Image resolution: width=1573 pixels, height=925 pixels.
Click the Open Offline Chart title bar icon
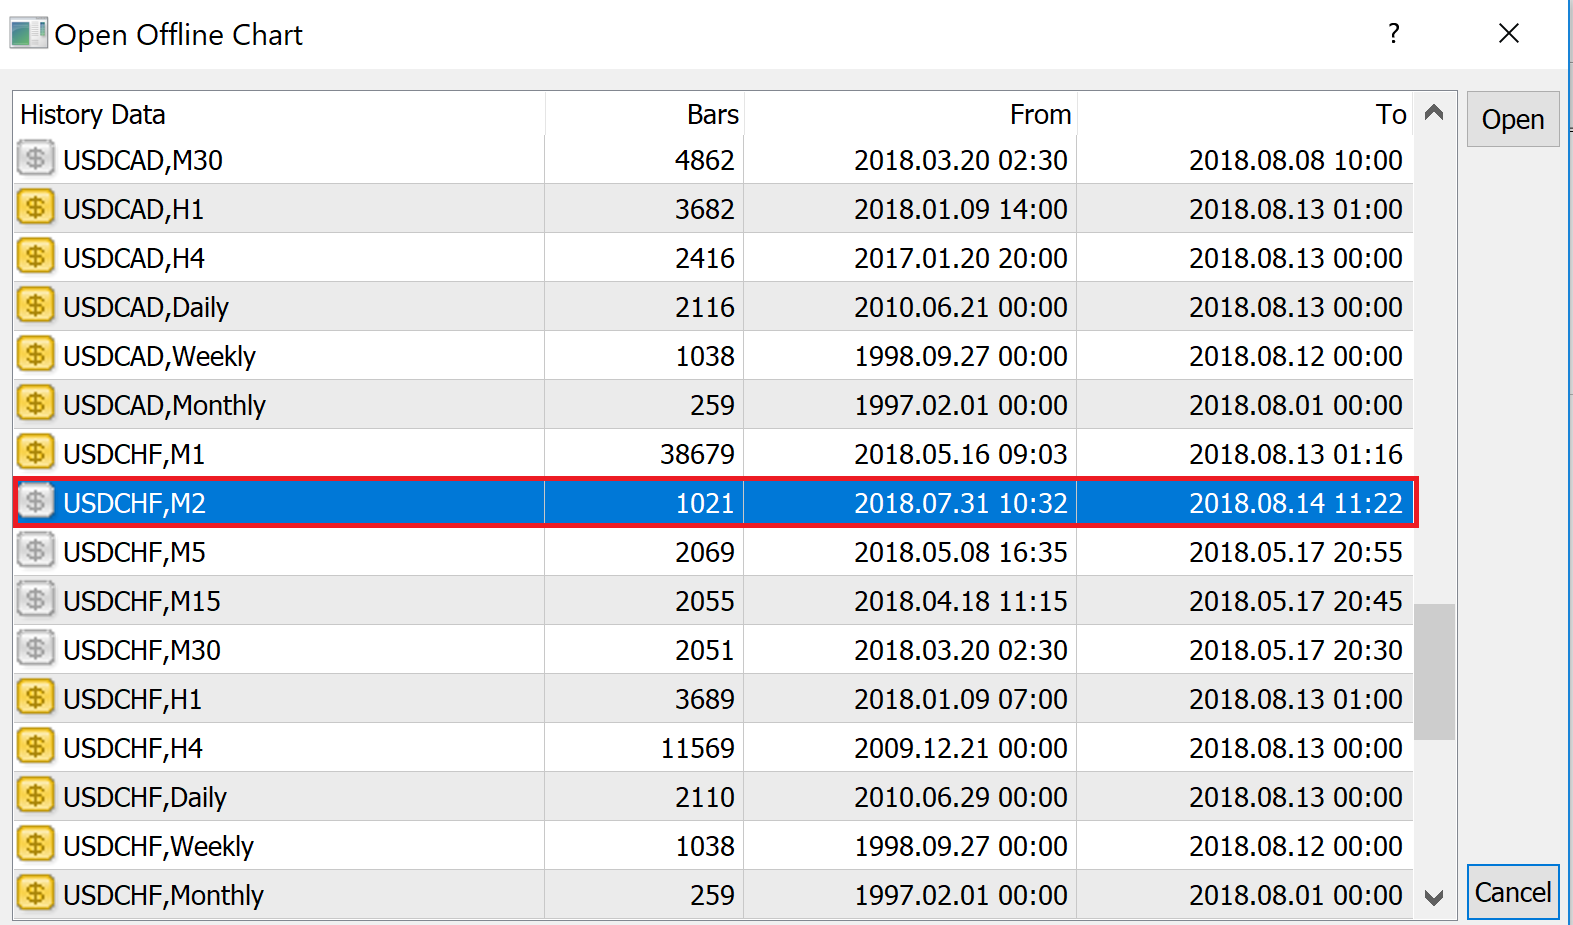tap(28, 33)
